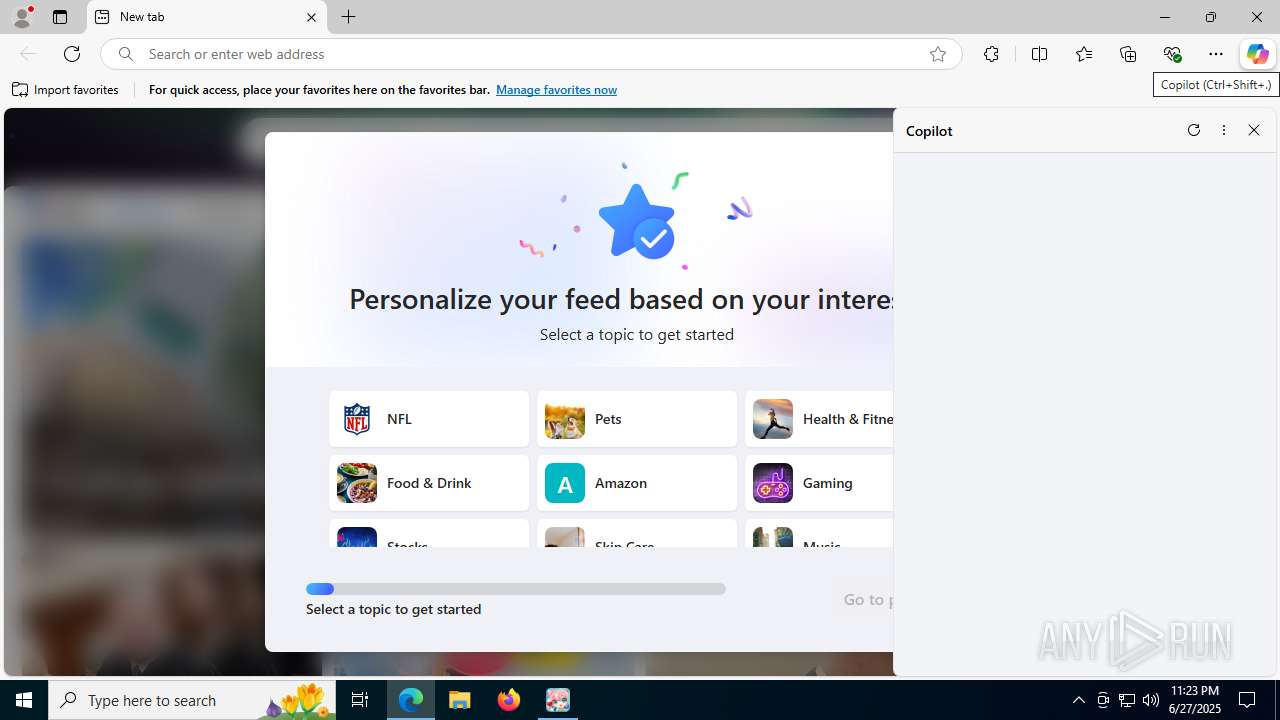Select the Pets topic card
Screen dimensions: 1280x720
click(x=637, y=419)
